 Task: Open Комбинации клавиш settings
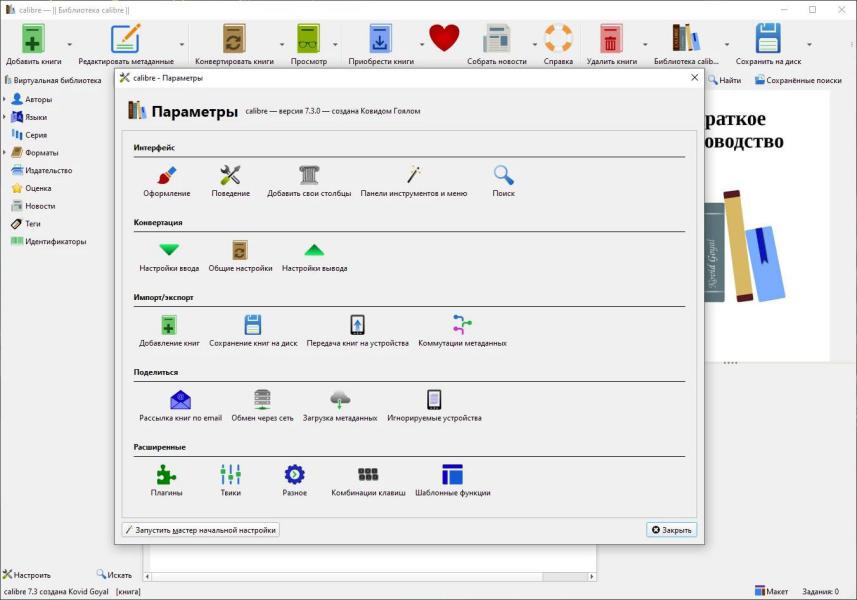tap(368, 481)
